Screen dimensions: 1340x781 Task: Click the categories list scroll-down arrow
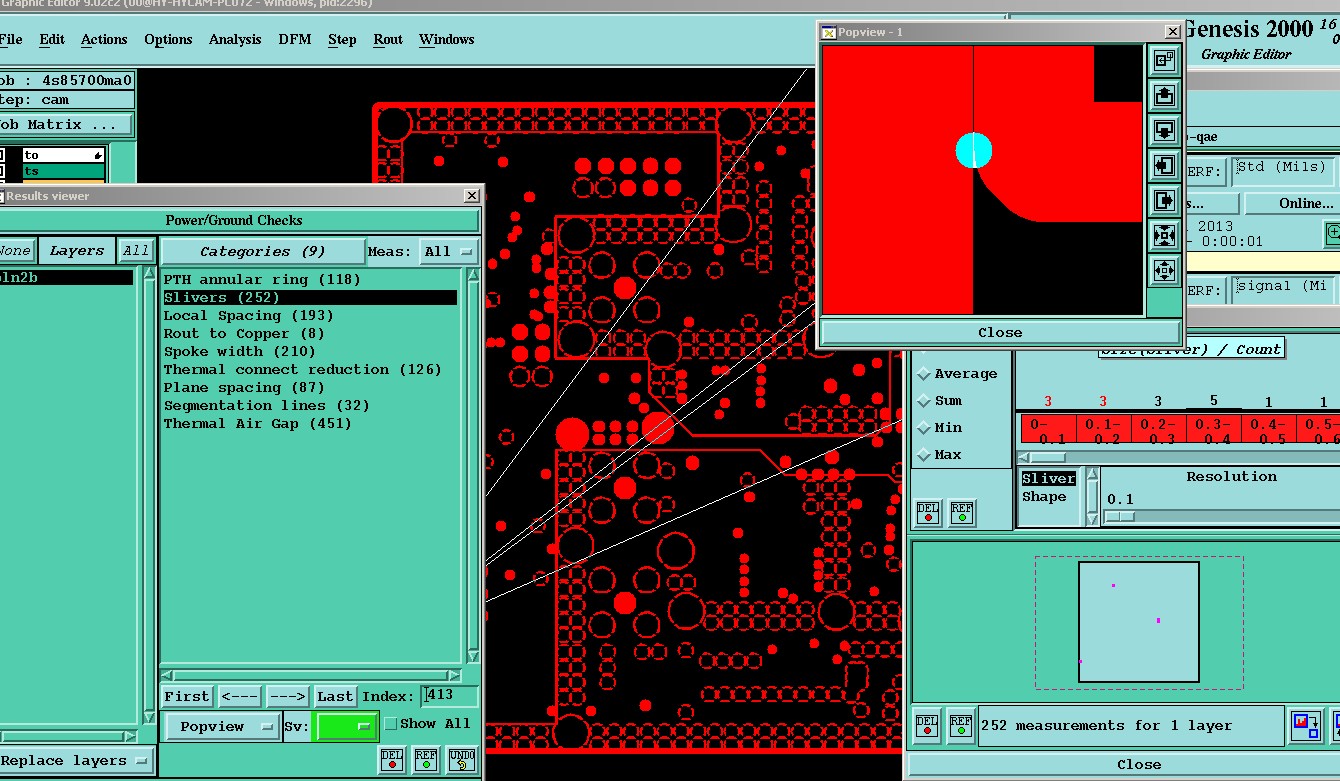pos(474,656)
